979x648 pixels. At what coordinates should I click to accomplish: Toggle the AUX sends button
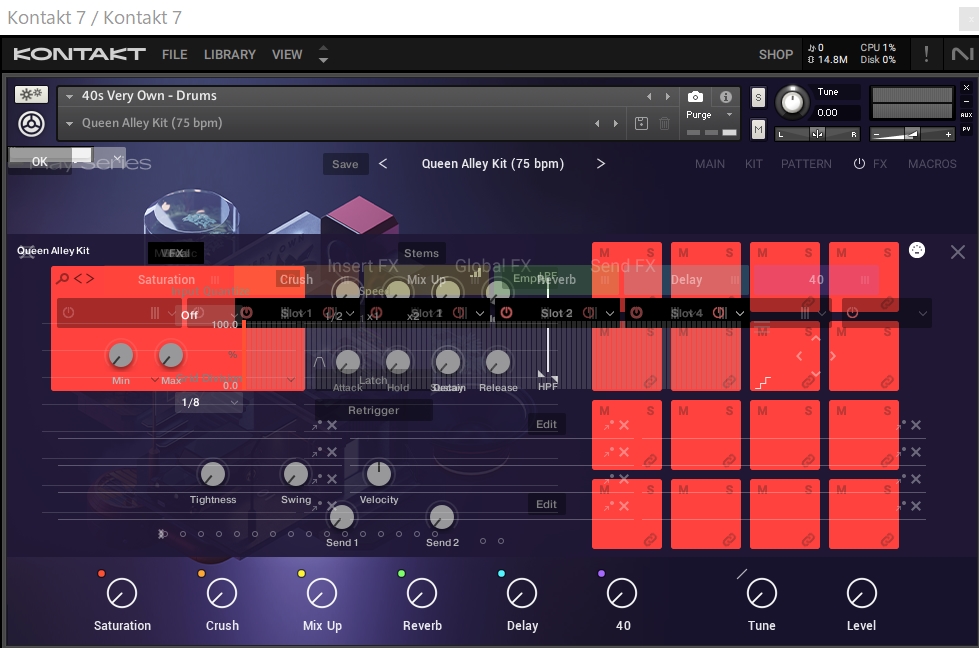pos(966,115)
